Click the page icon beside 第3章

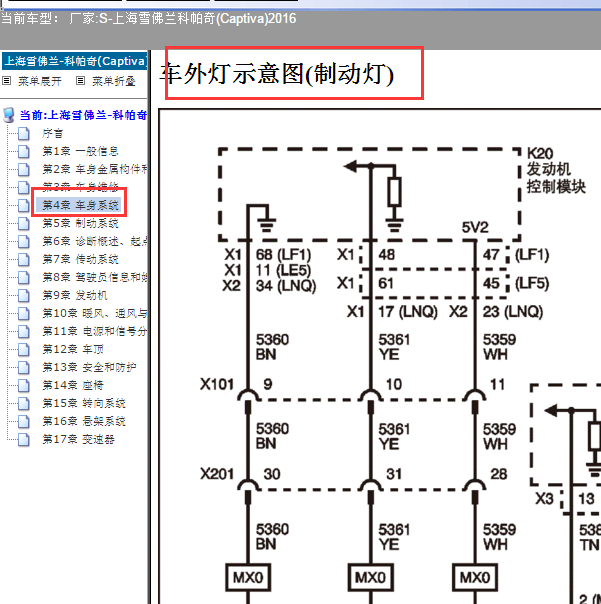coord(24,187)
